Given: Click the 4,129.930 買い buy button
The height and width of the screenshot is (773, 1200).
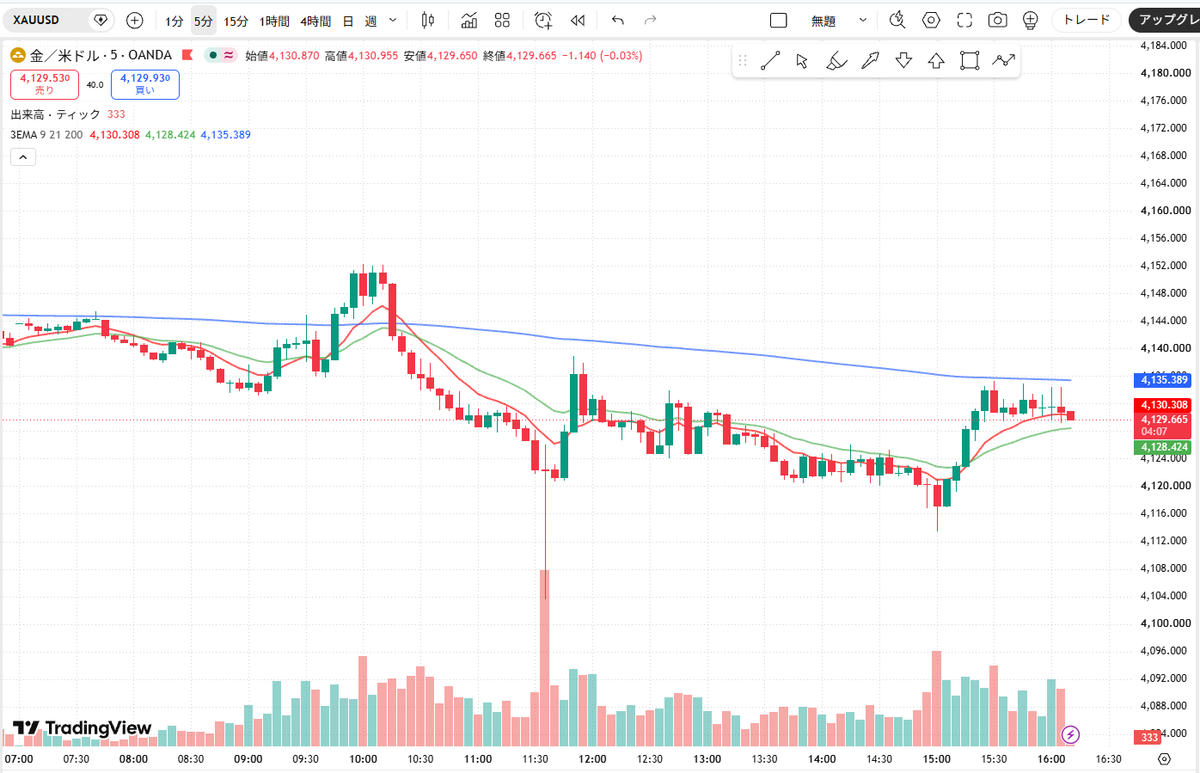Looking at the screenshot, I should (145, 84).
